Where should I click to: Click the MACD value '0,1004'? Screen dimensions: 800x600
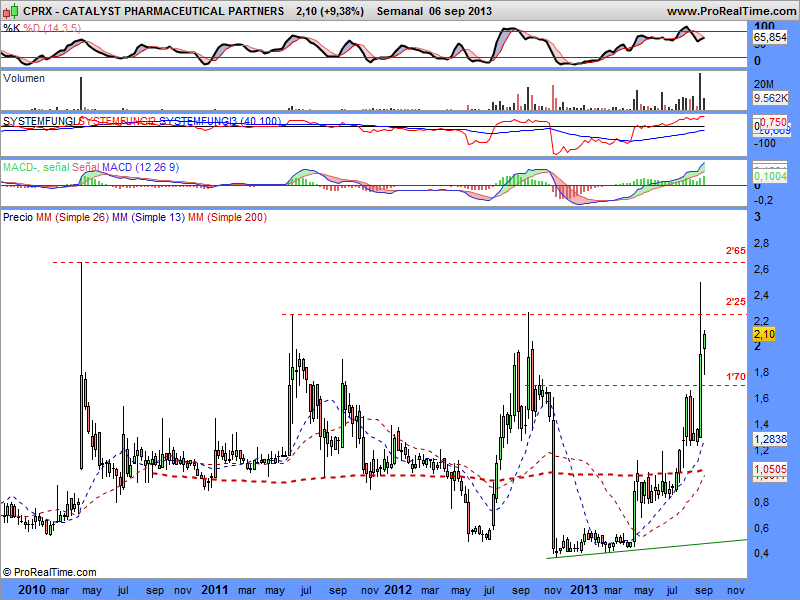click(770, 177)
